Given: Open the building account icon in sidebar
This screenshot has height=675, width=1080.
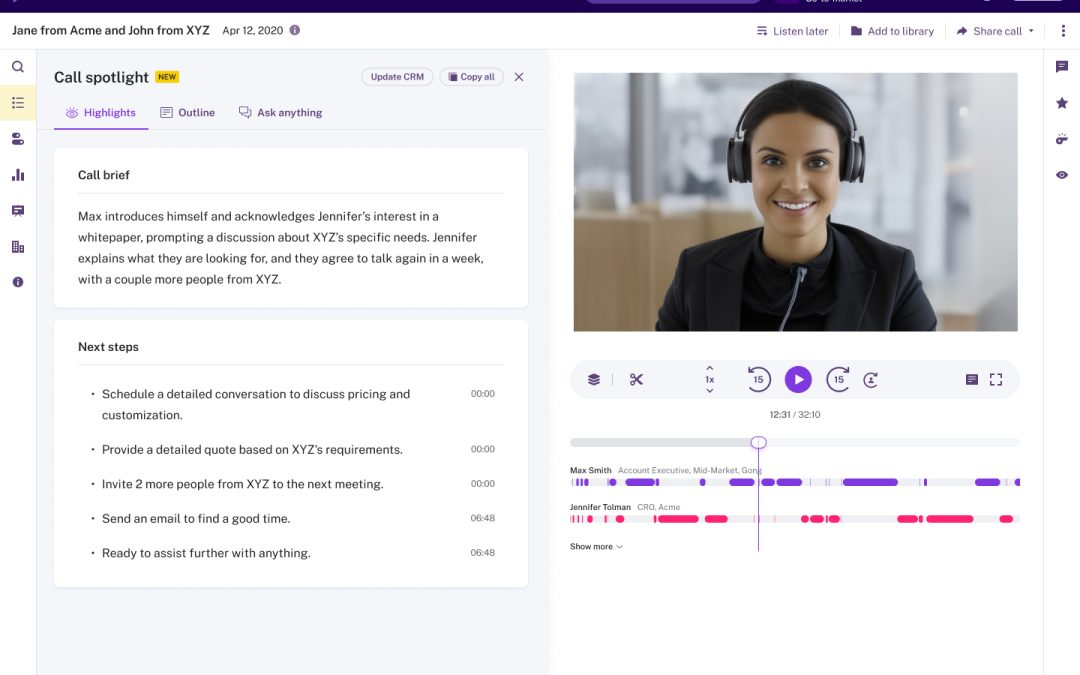Looking at the screenshot, I should pos(18,247).
